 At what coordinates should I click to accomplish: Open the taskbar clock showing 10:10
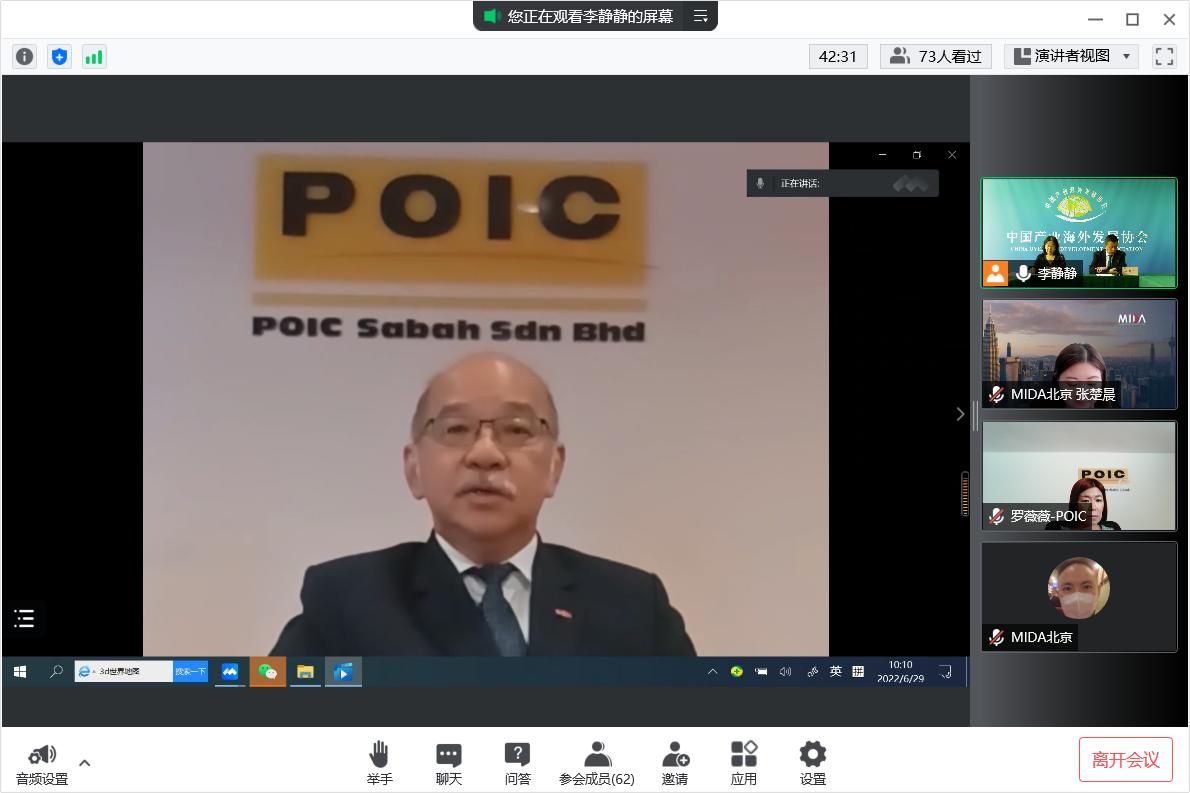pos(900,672)
